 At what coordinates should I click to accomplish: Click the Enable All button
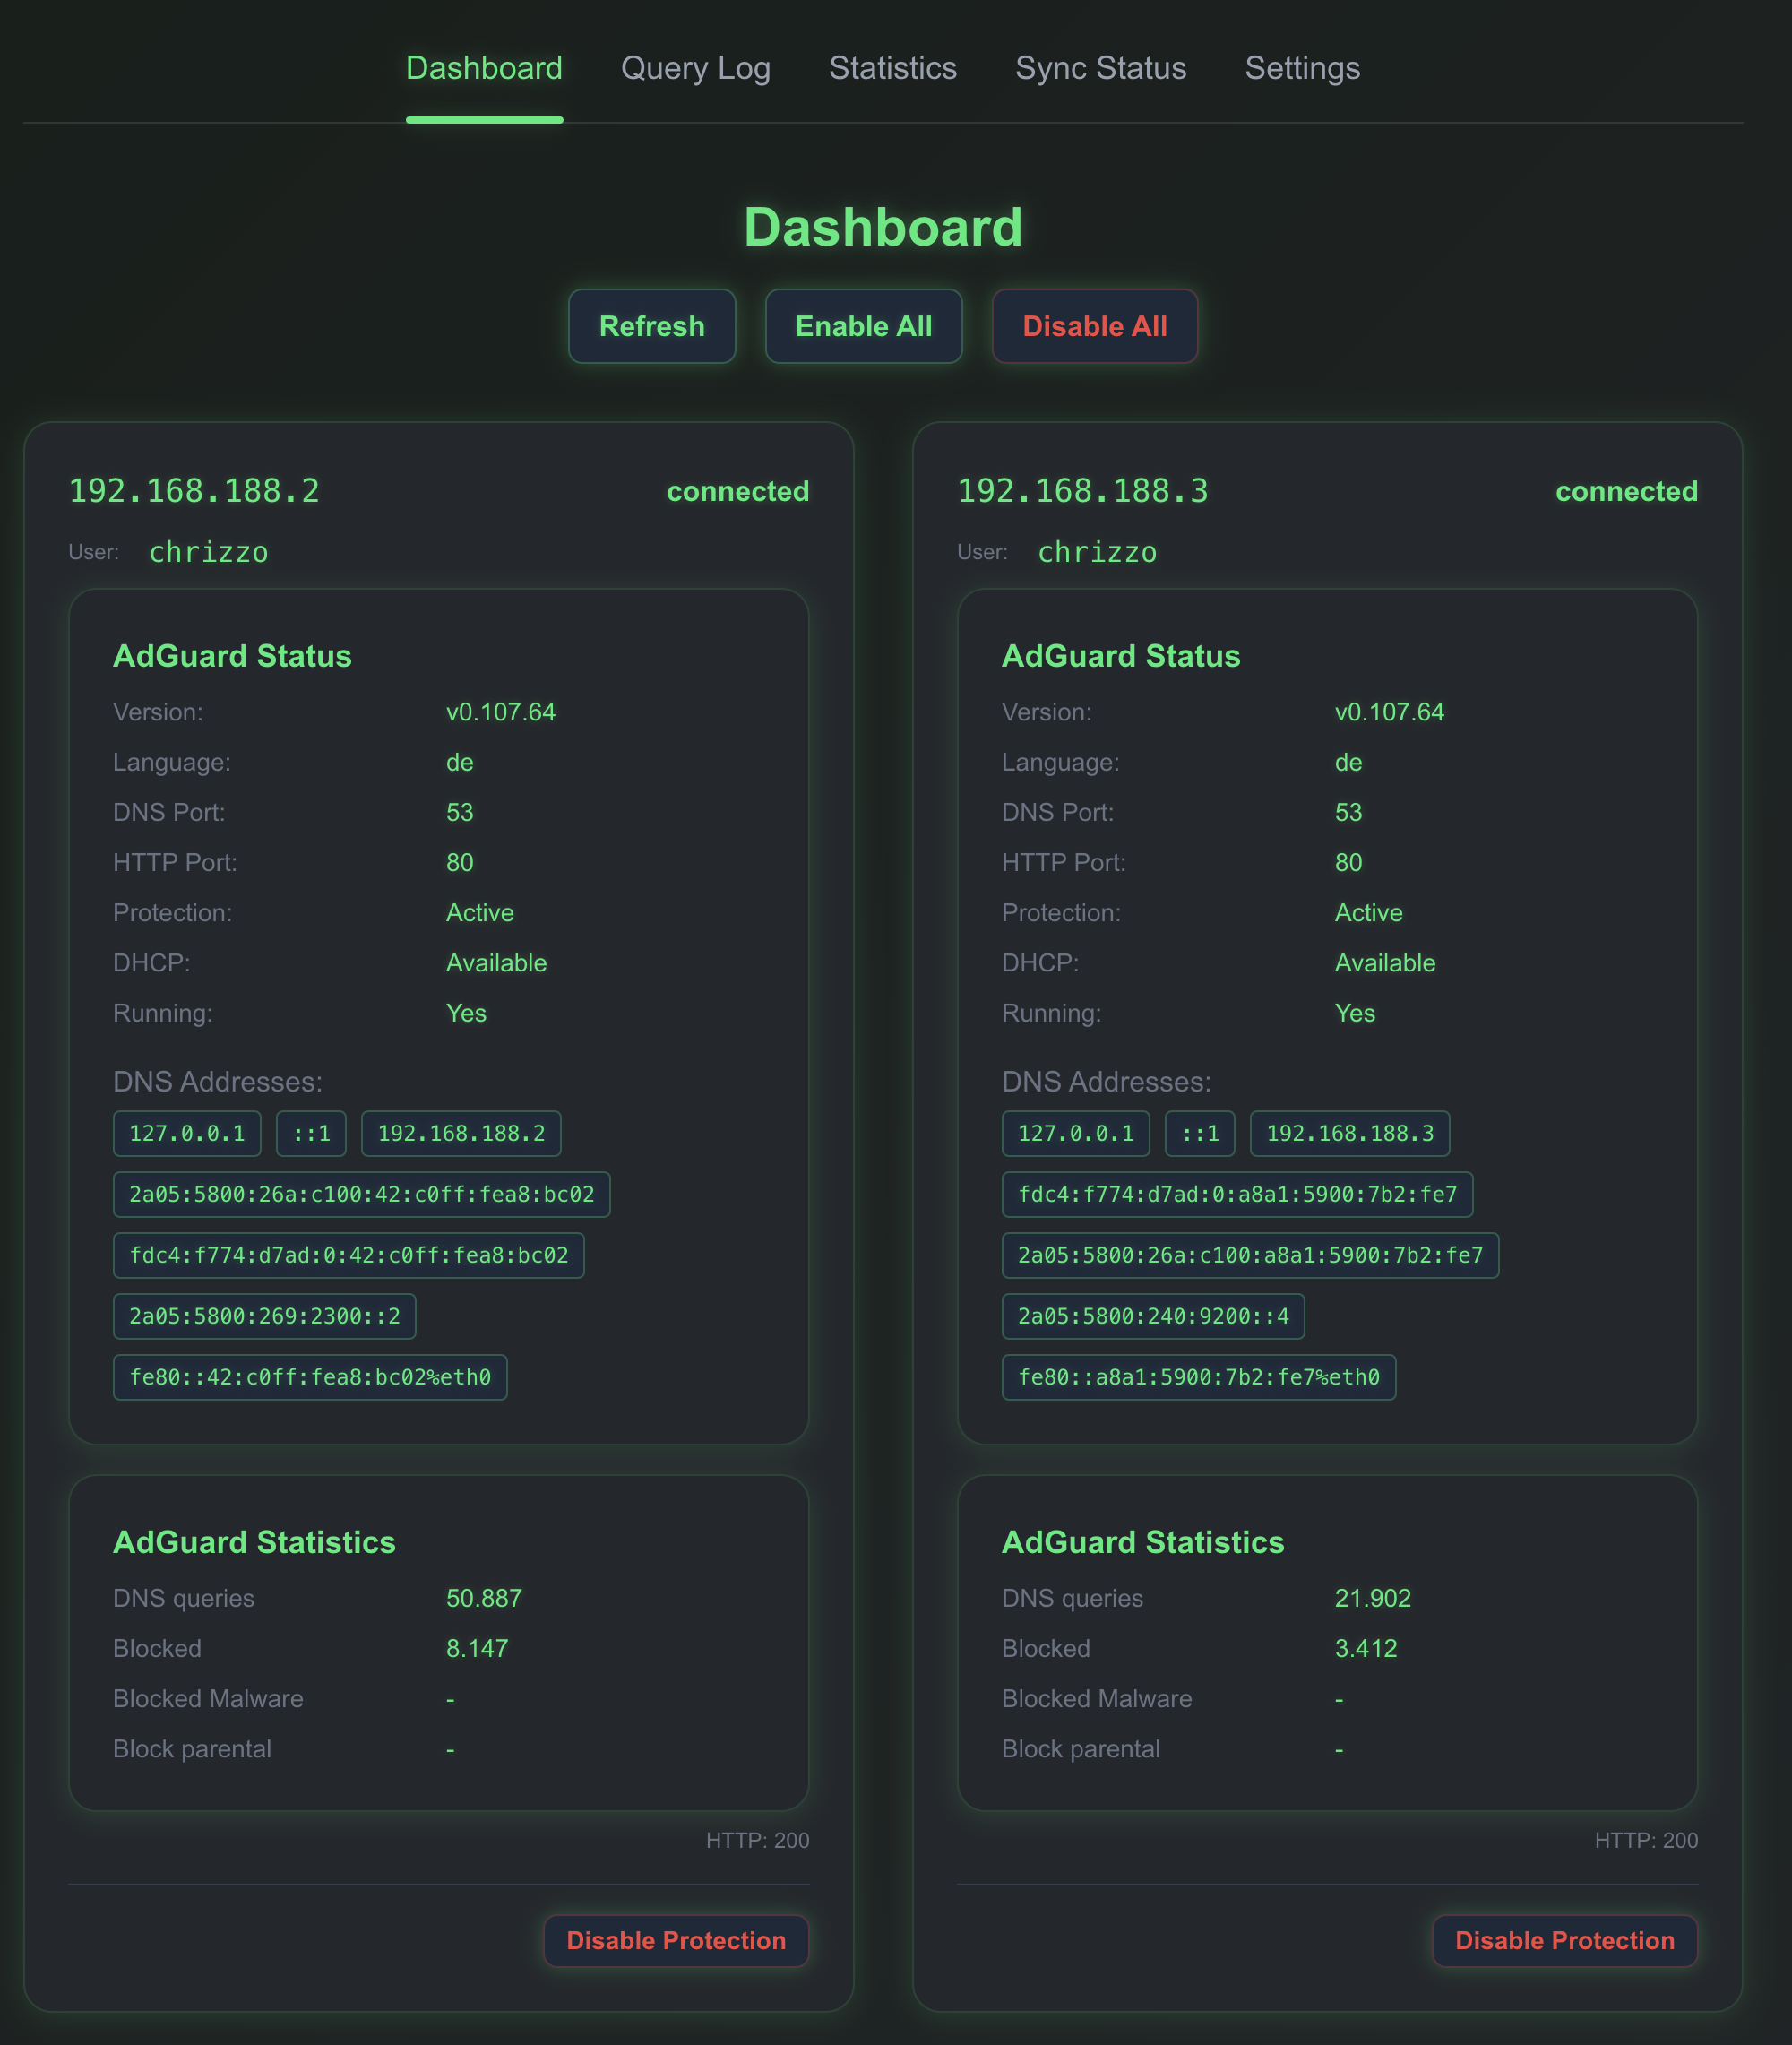coord(863,326)
